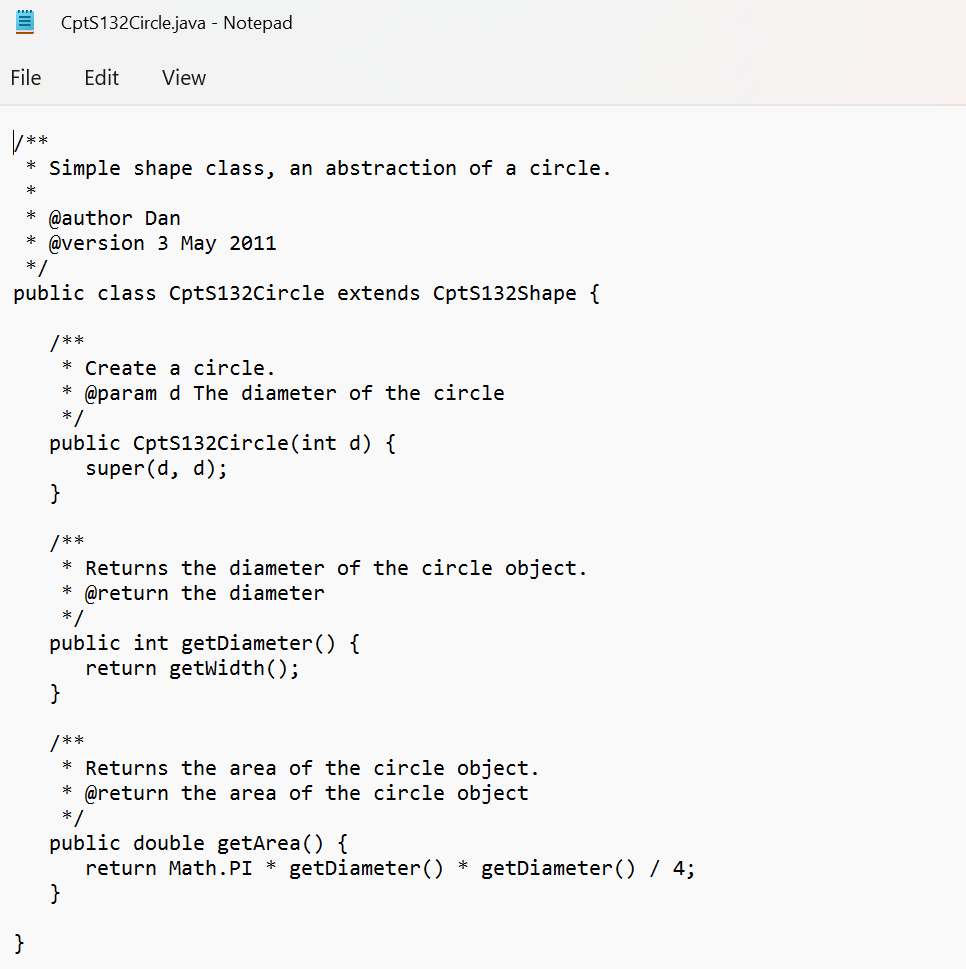The image size is (966, 969).
Task: Click the Notepad icon in the title bar
Action: (x=24, y=21)
